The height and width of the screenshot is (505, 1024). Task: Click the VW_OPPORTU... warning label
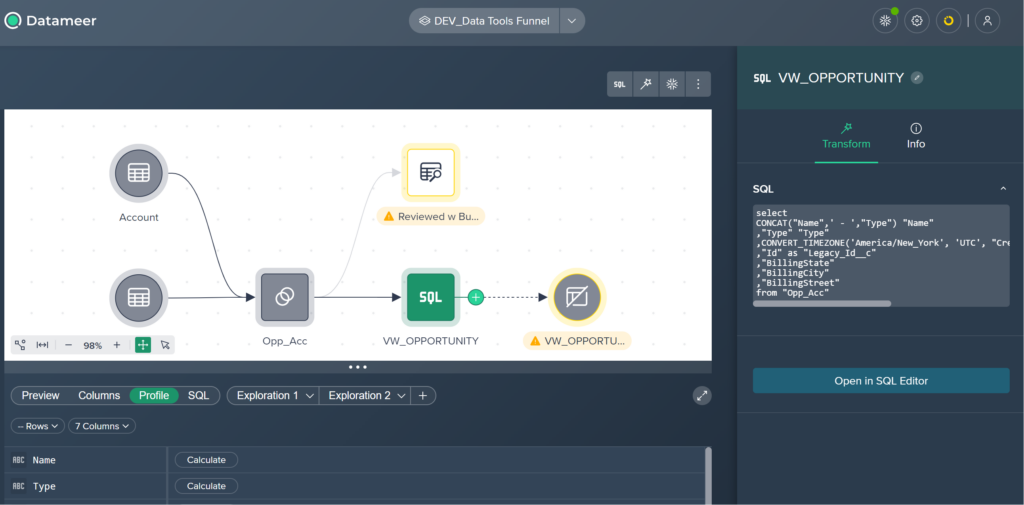tap(577, 340)
